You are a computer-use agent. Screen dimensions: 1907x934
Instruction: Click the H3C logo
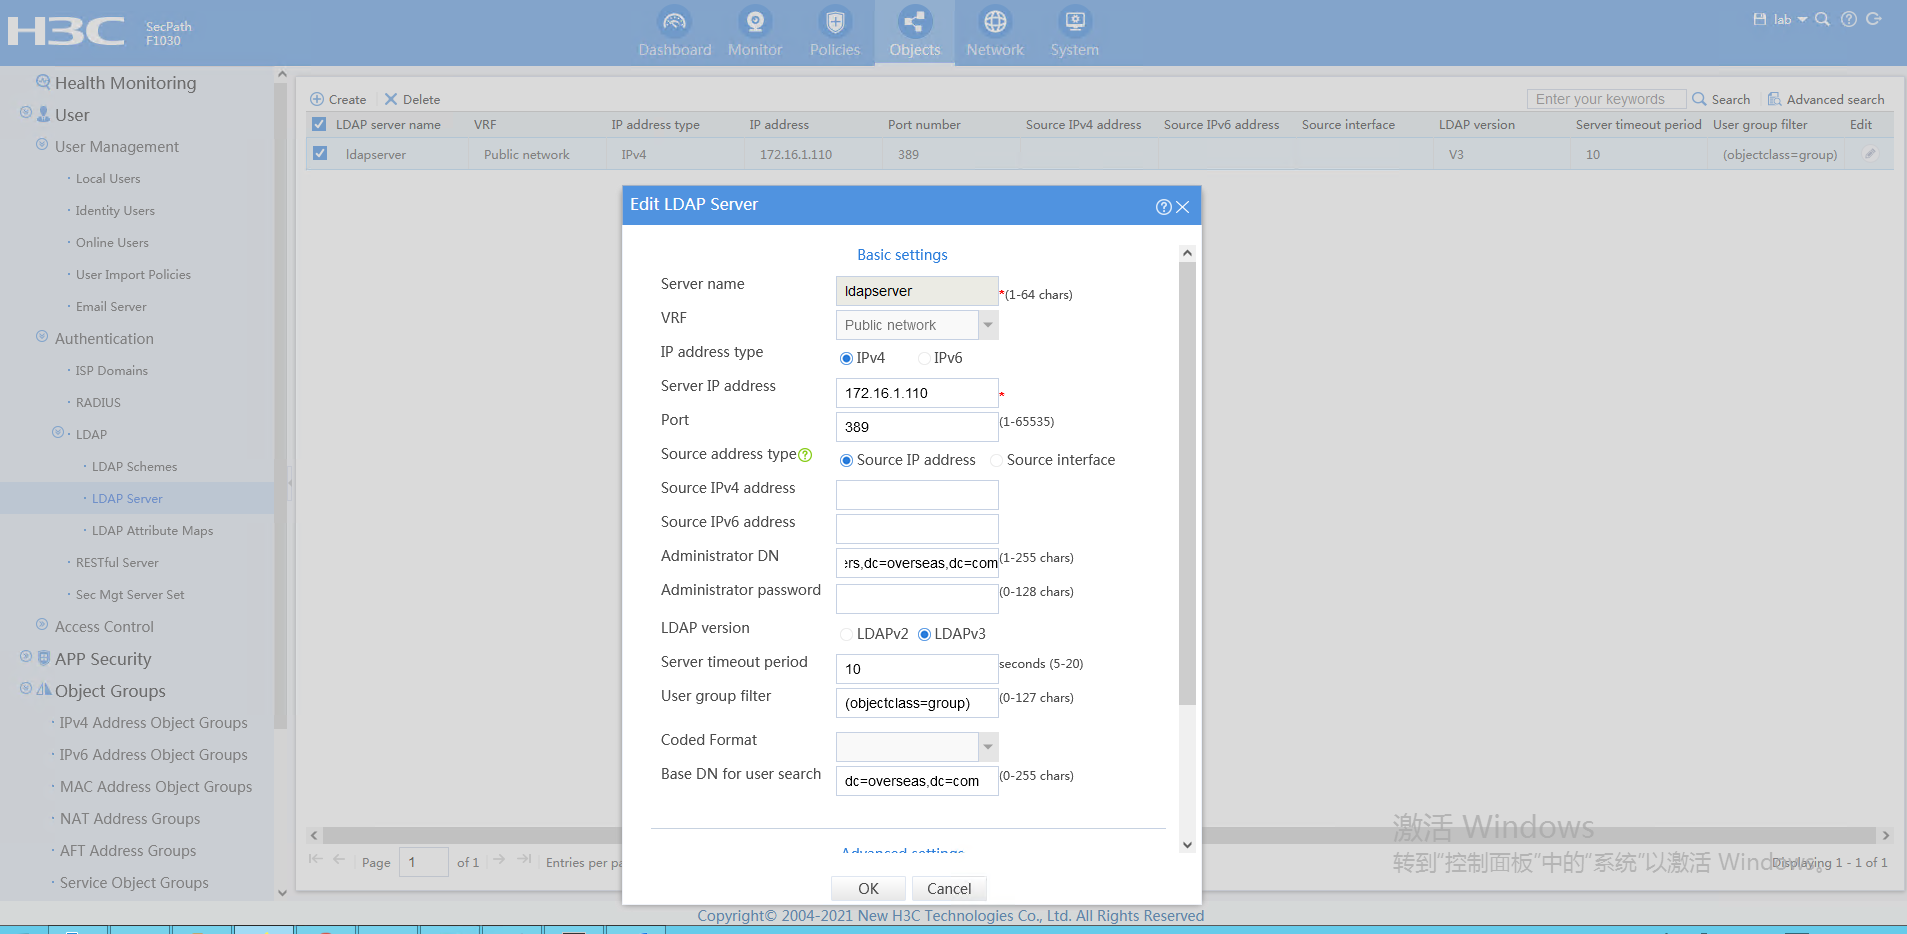(x=66, y=32)
